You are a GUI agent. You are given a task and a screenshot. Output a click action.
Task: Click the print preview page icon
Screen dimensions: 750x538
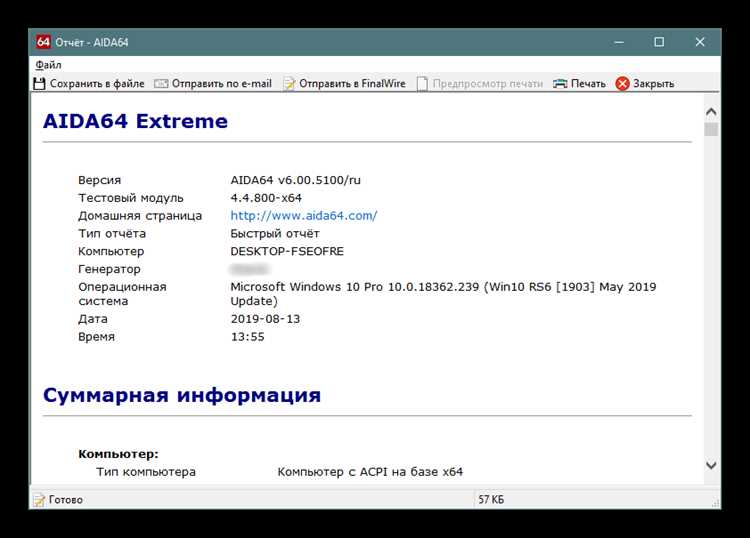click(422, 84)
